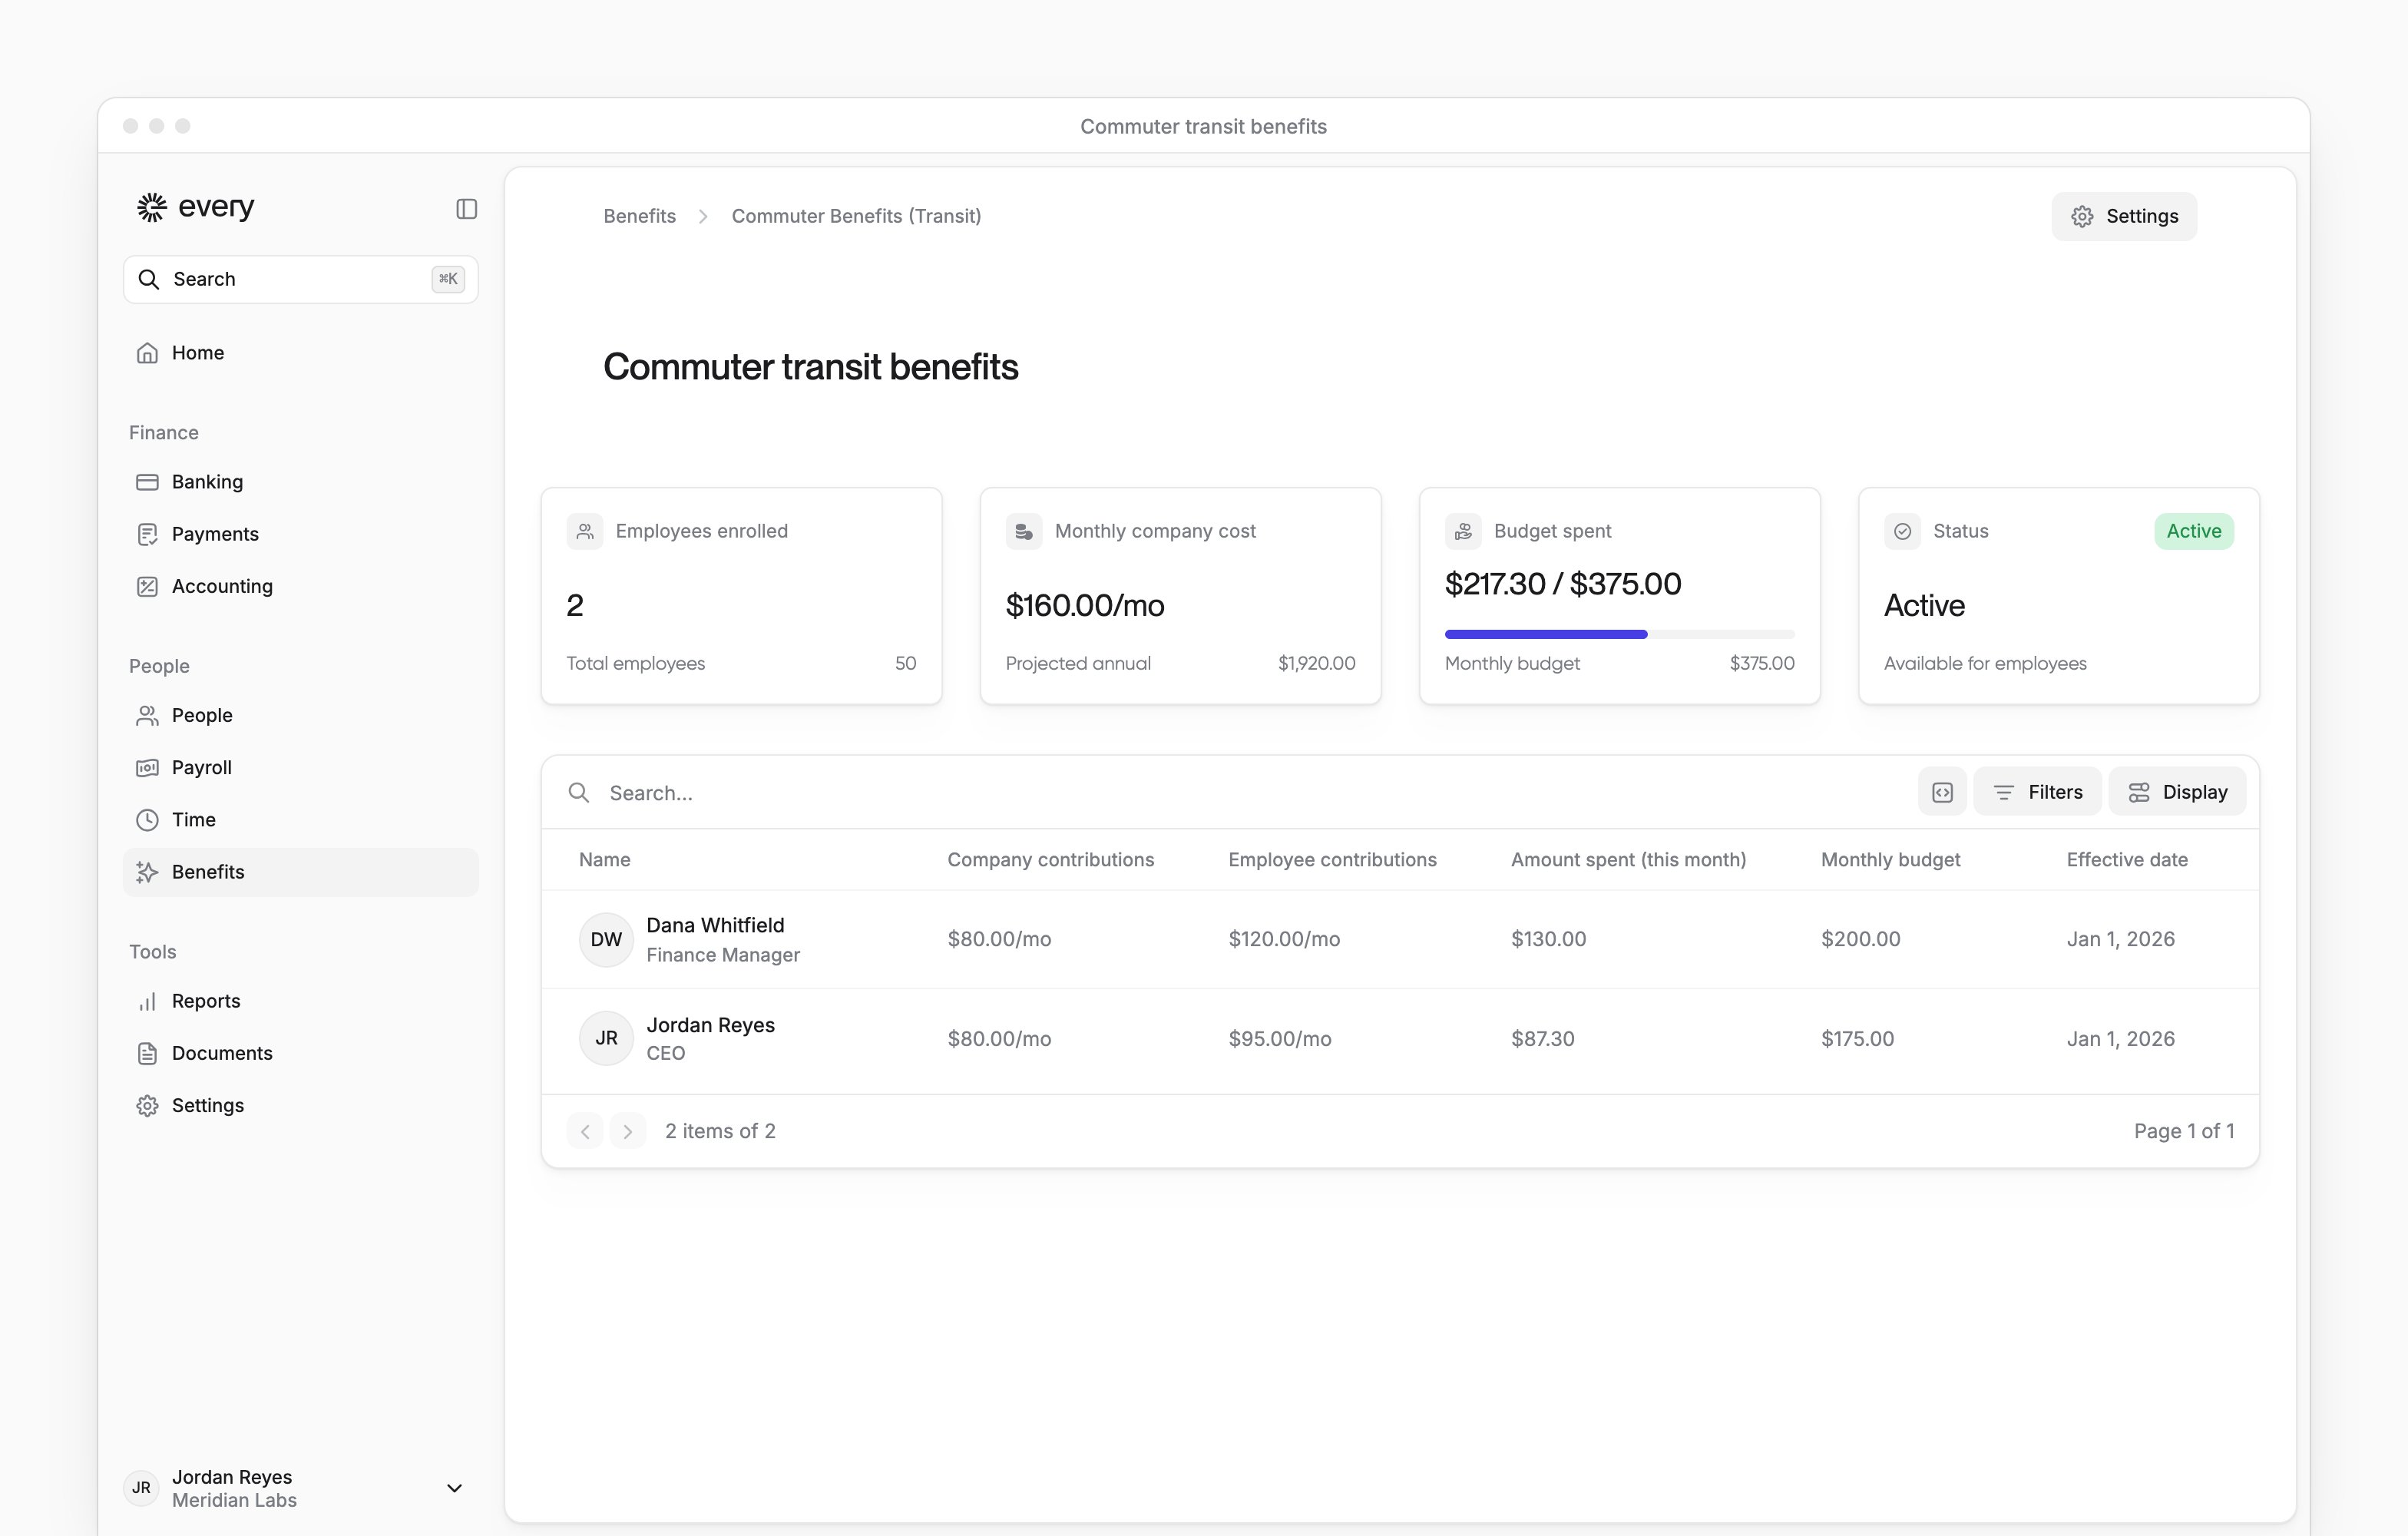
Task: Click the Effective date column header
Action: click(x=2127, y=860)
